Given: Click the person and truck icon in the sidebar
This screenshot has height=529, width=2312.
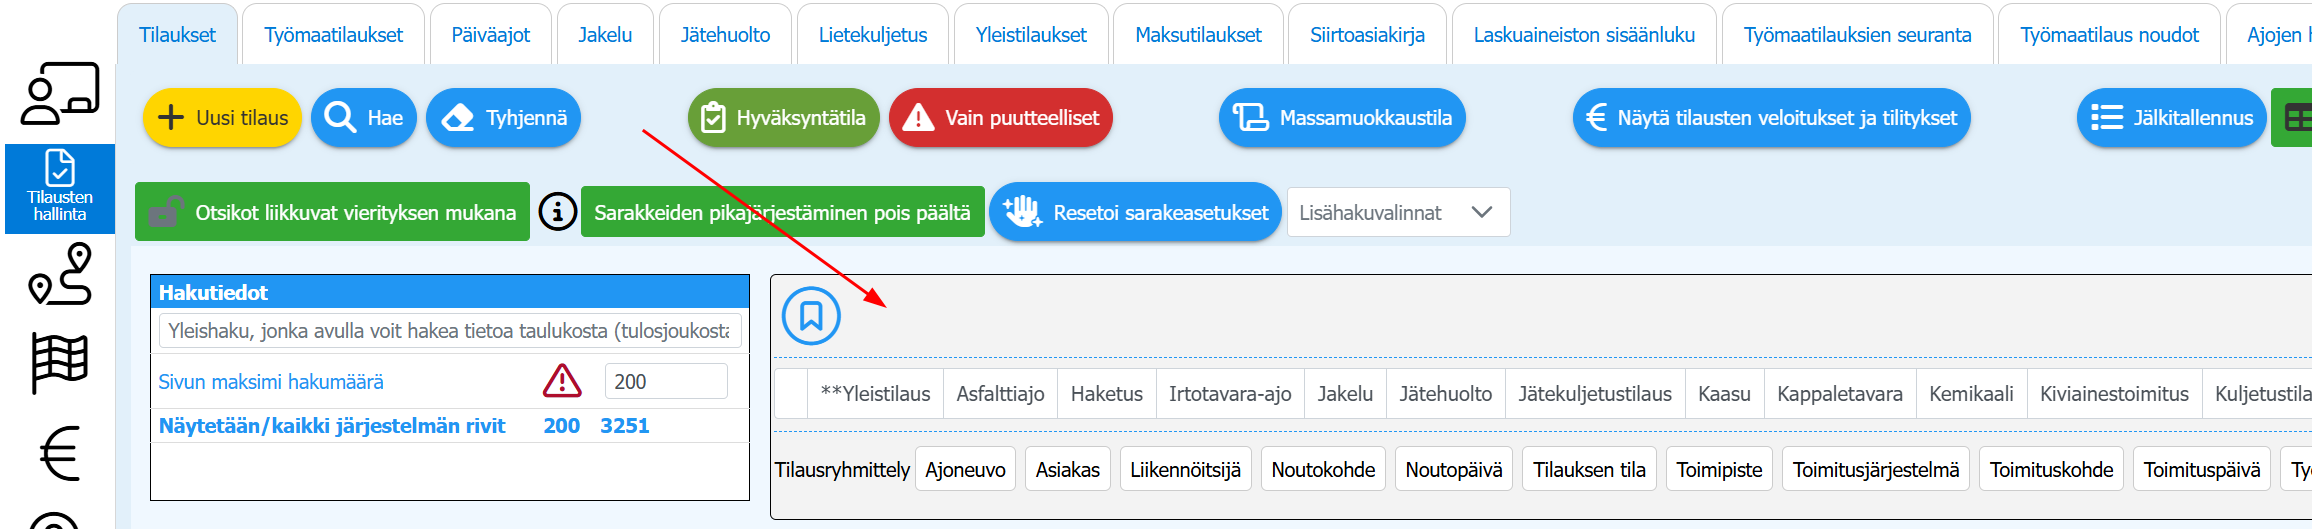Looking at the screenshot, I should pos(60,93).
